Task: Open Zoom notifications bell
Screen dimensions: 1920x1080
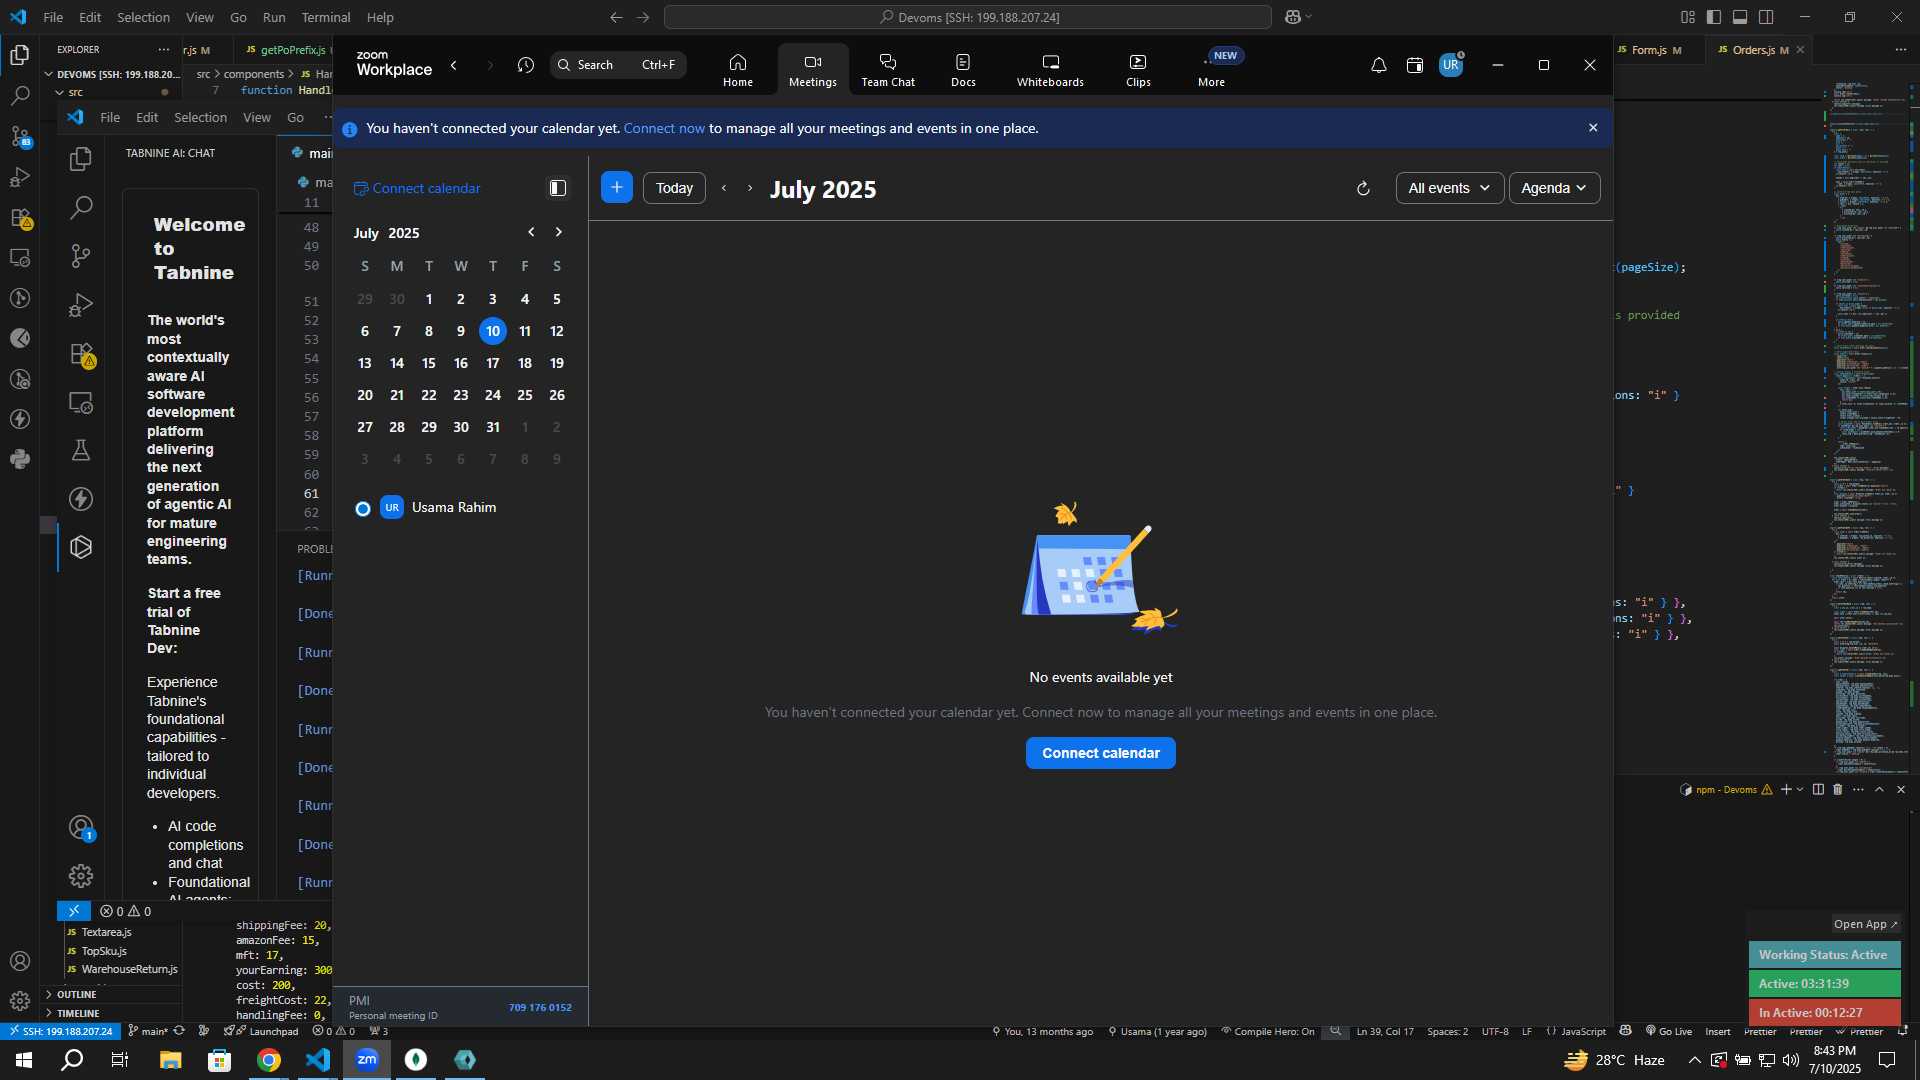Action: click(1378, 65)
